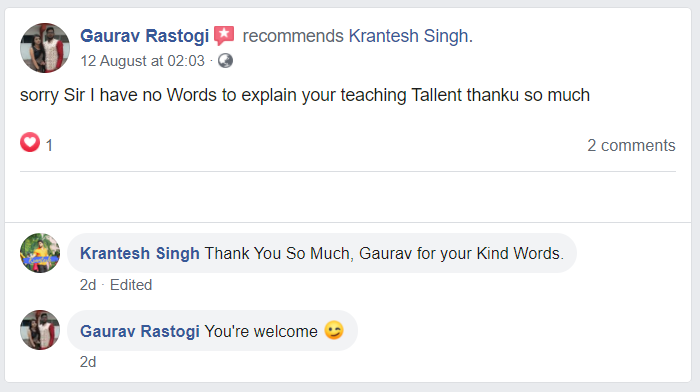Click the red recommendation star badge icon
The height and width of the screenshot is (392, 700).
pyautogui.click(x=224, y=36)
